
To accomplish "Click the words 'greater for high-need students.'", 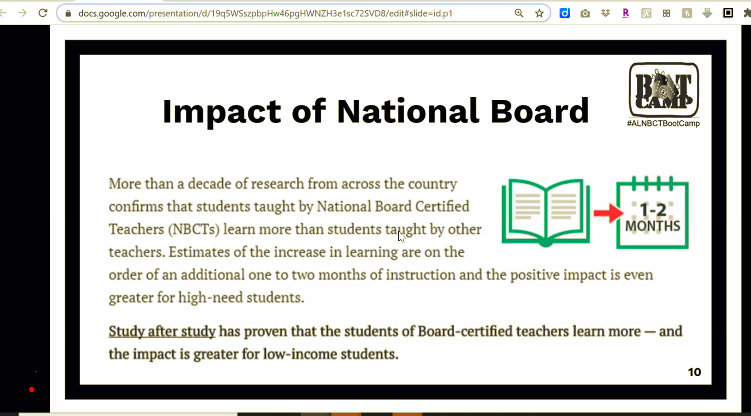I will [206, 298].
